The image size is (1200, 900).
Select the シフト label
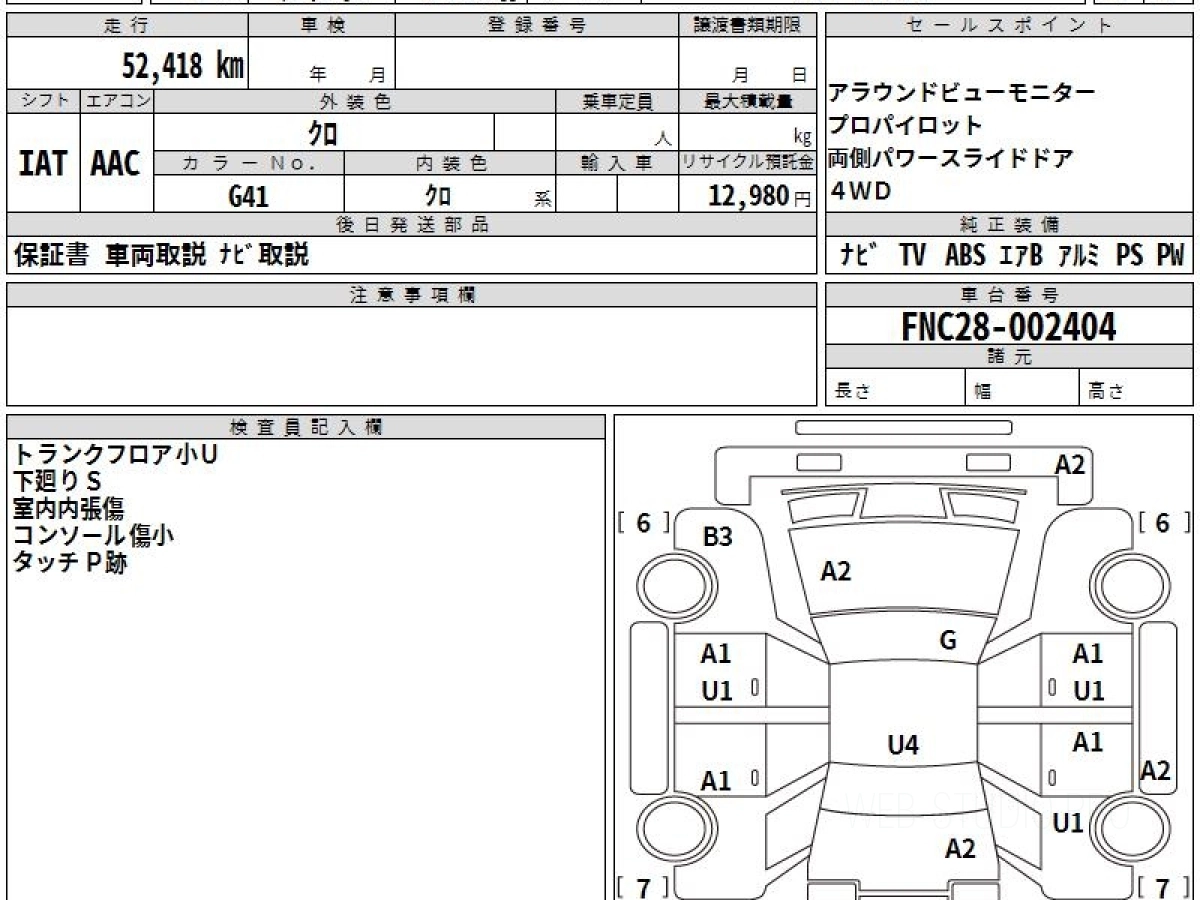43,101
